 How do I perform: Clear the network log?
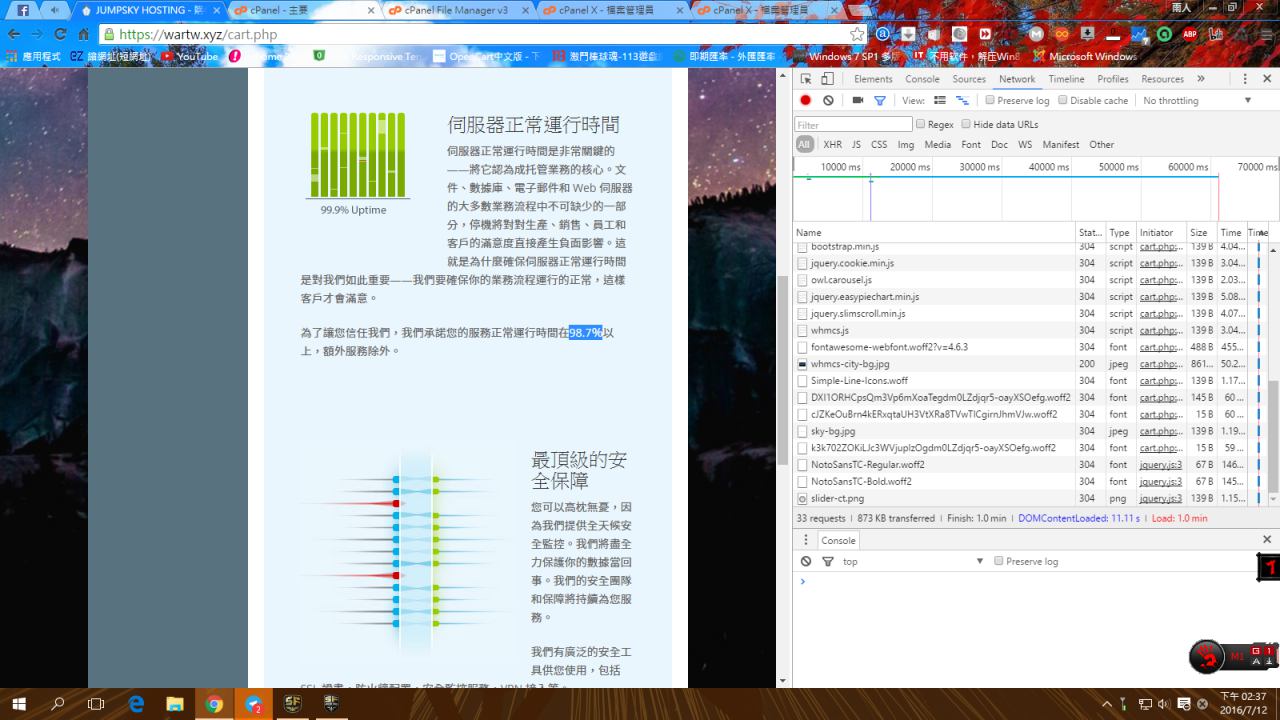pos(828,100)
